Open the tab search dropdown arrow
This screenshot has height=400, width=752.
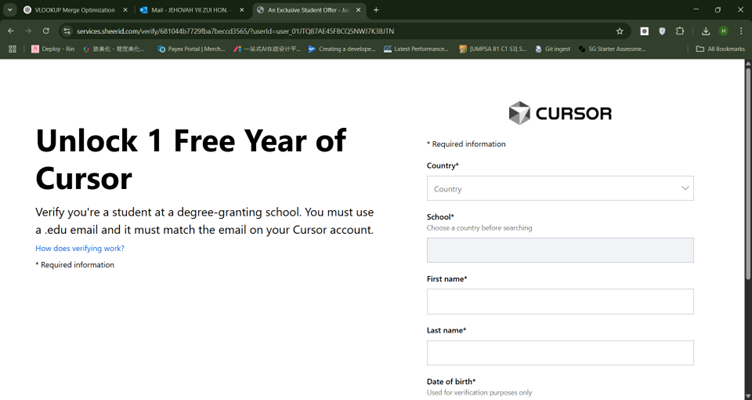coord(10,10)
